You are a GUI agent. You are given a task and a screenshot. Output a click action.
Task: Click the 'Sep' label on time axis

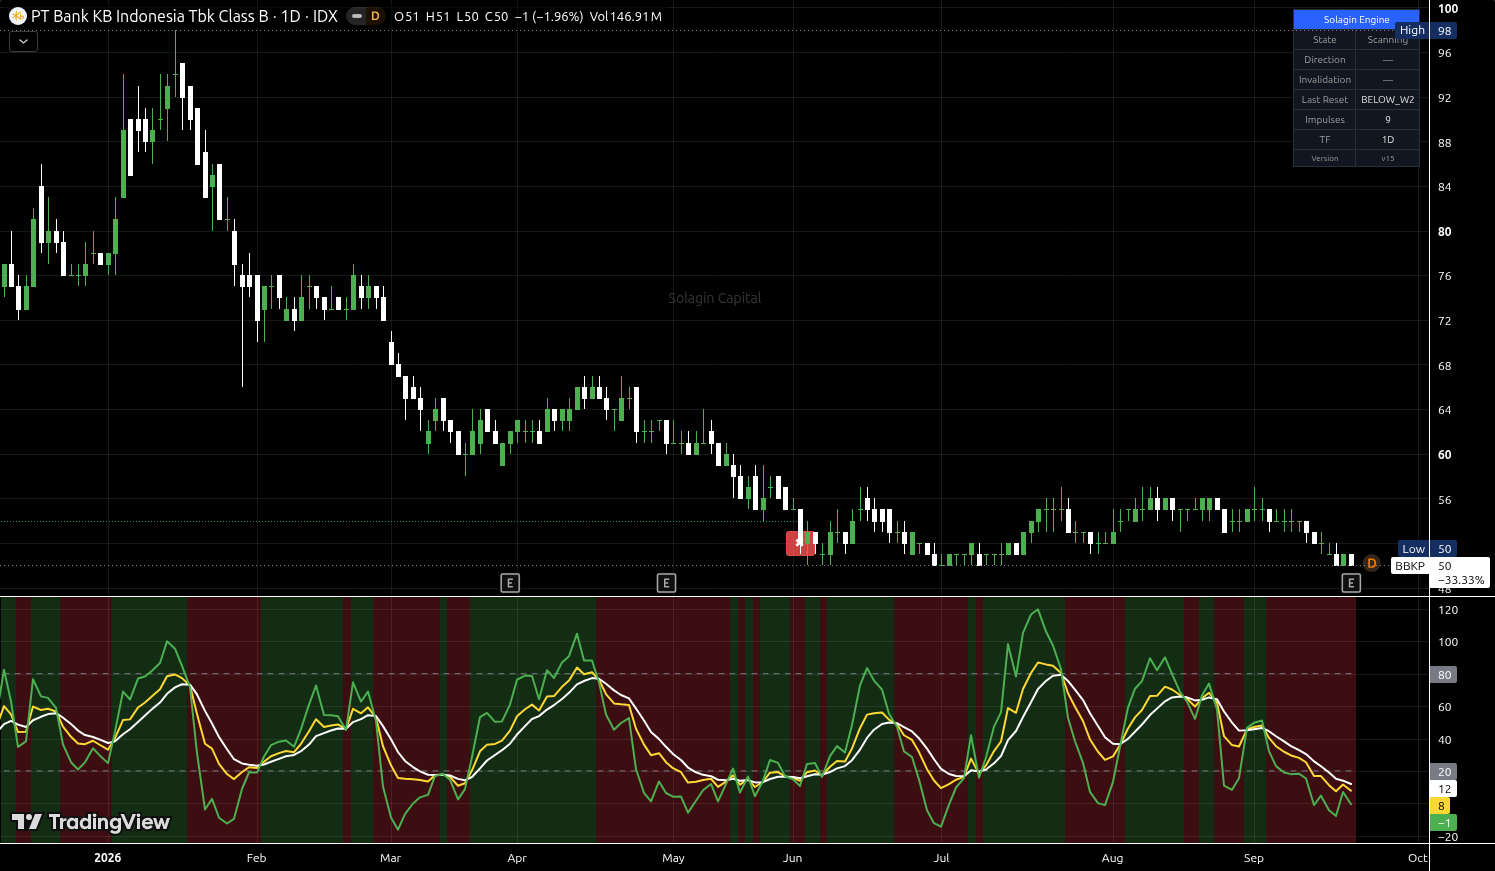coord(1253,858)
